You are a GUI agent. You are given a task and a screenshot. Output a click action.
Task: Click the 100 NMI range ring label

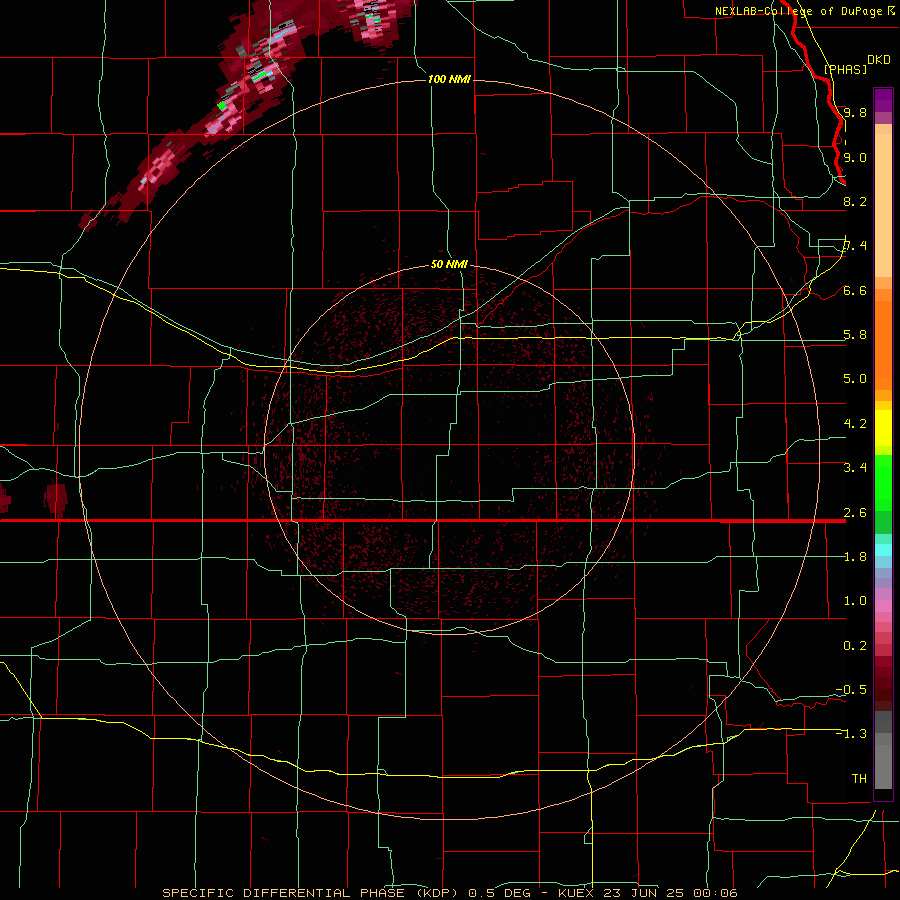(x=449, y=79)
